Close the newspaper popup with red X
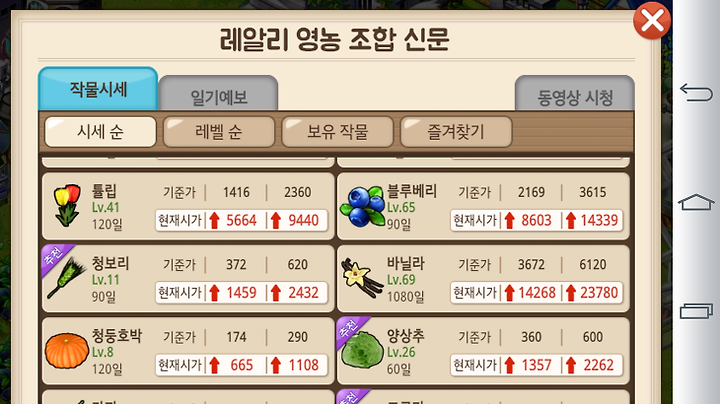This screenshot has width=720, height=404. tap(652, 21)
